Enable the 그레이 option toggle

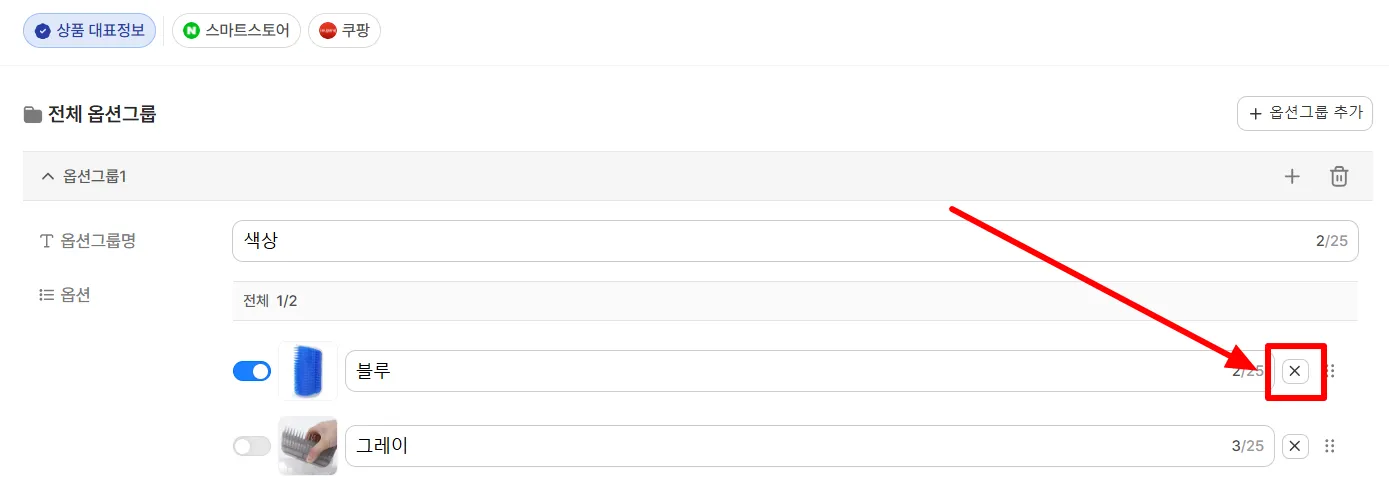252,446
